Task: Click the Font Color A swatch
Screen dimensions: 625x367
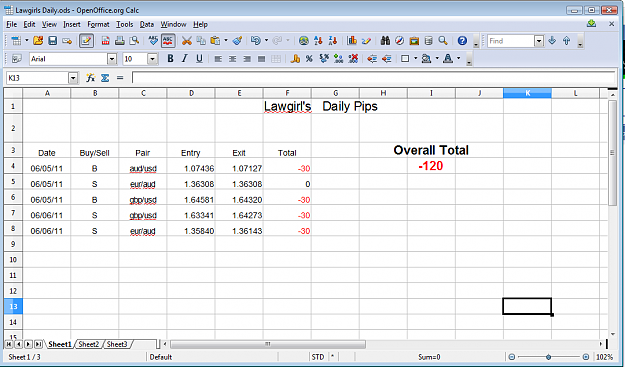Action: tap(448, 59)
